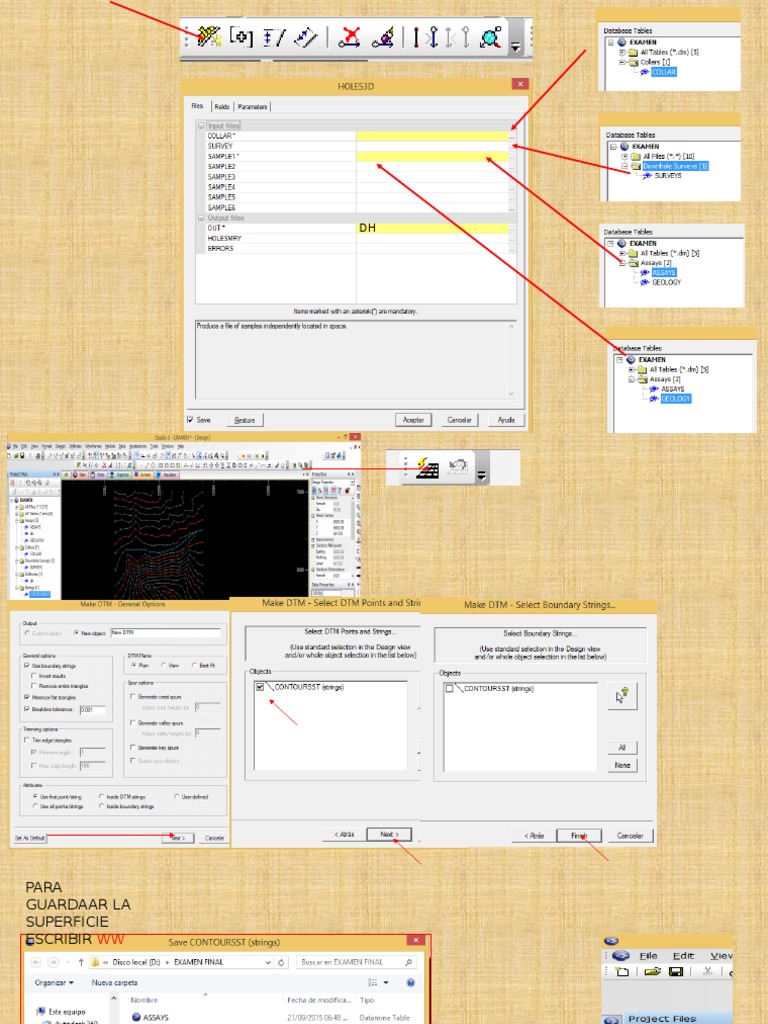768x1024 pixels.
Task: Click the Restore button in HOLES3D
Action: point(245,420)
